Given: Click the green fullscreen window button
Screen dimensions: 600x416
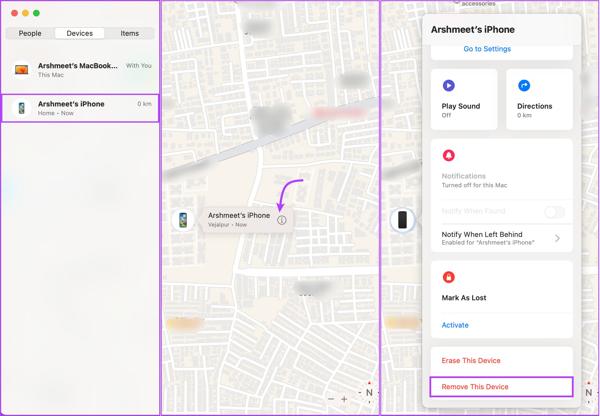Looking at the screenshot, I should point(36,13).
